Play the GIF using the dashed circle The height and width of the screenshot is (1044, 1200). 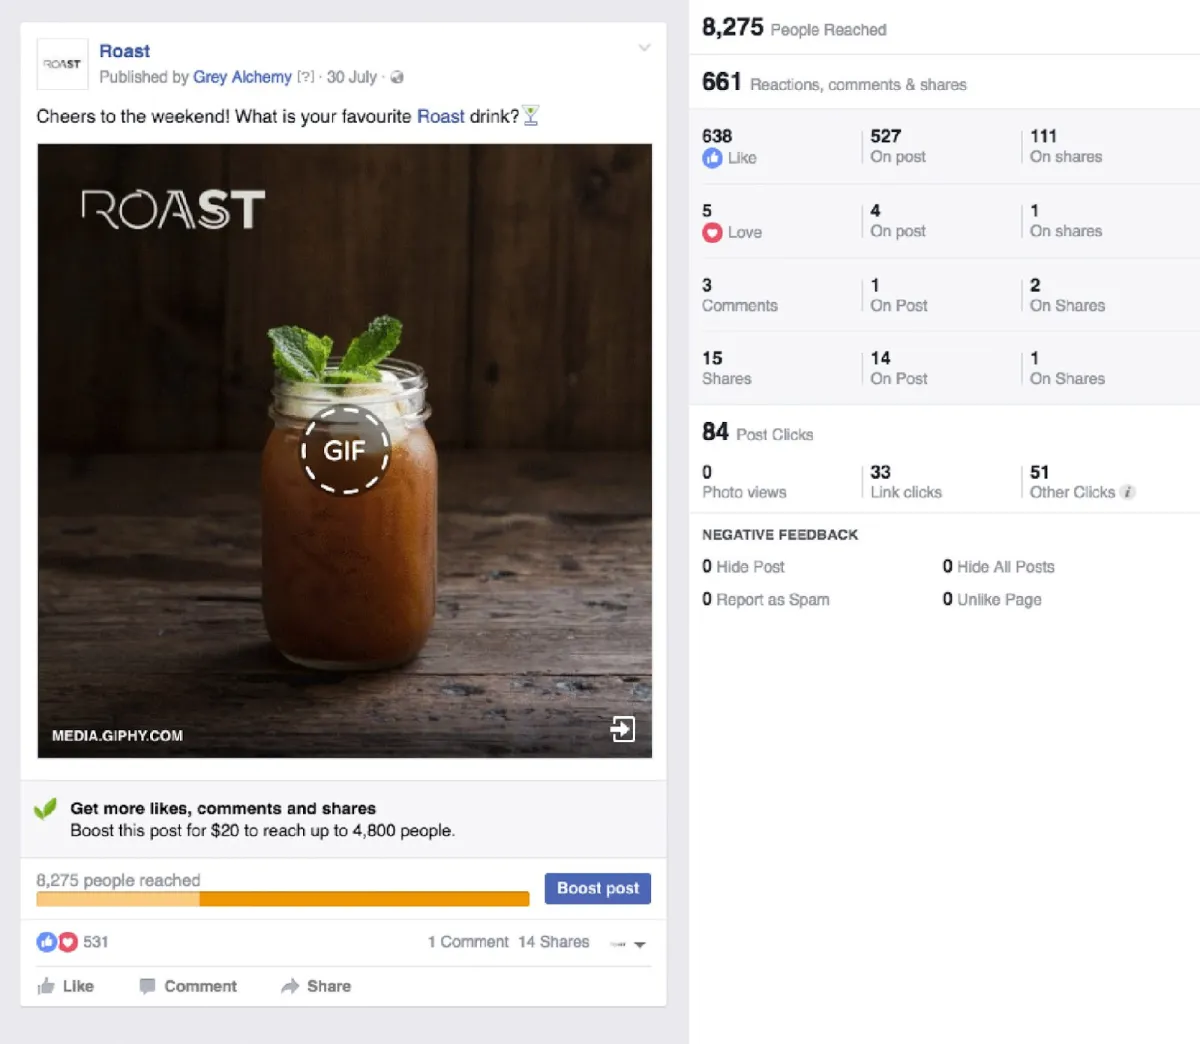(345, 450)
